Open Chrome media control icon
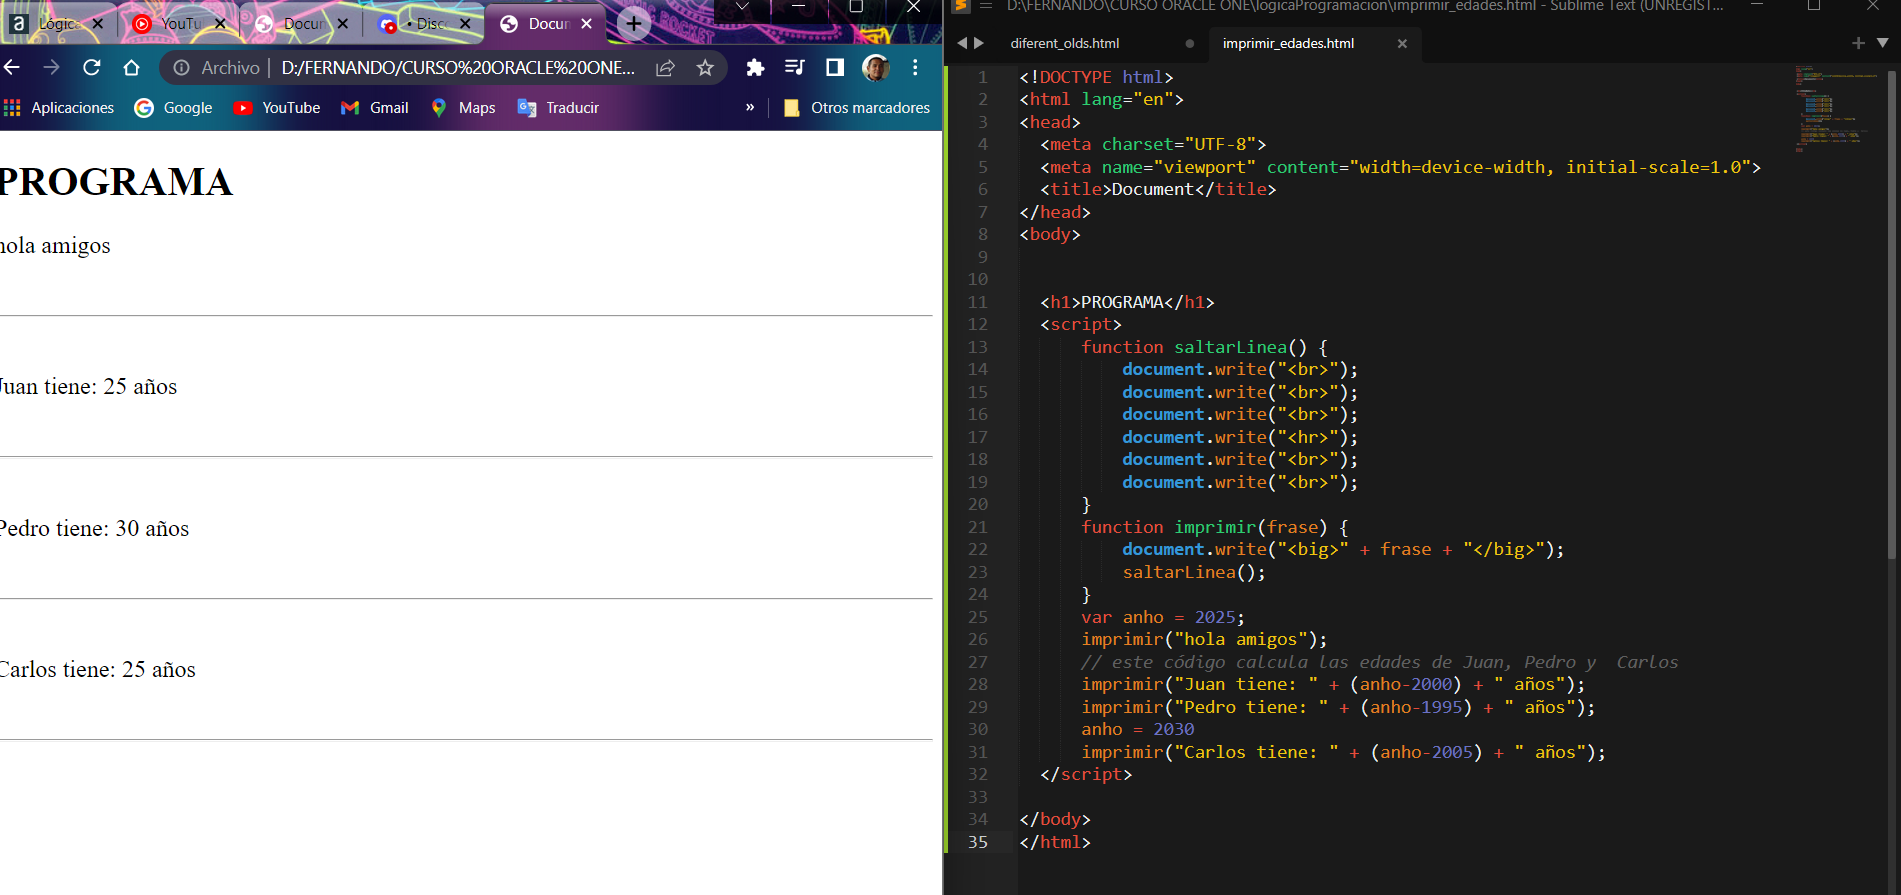Viewport: 1901px width, 895px height. [795, 67]
